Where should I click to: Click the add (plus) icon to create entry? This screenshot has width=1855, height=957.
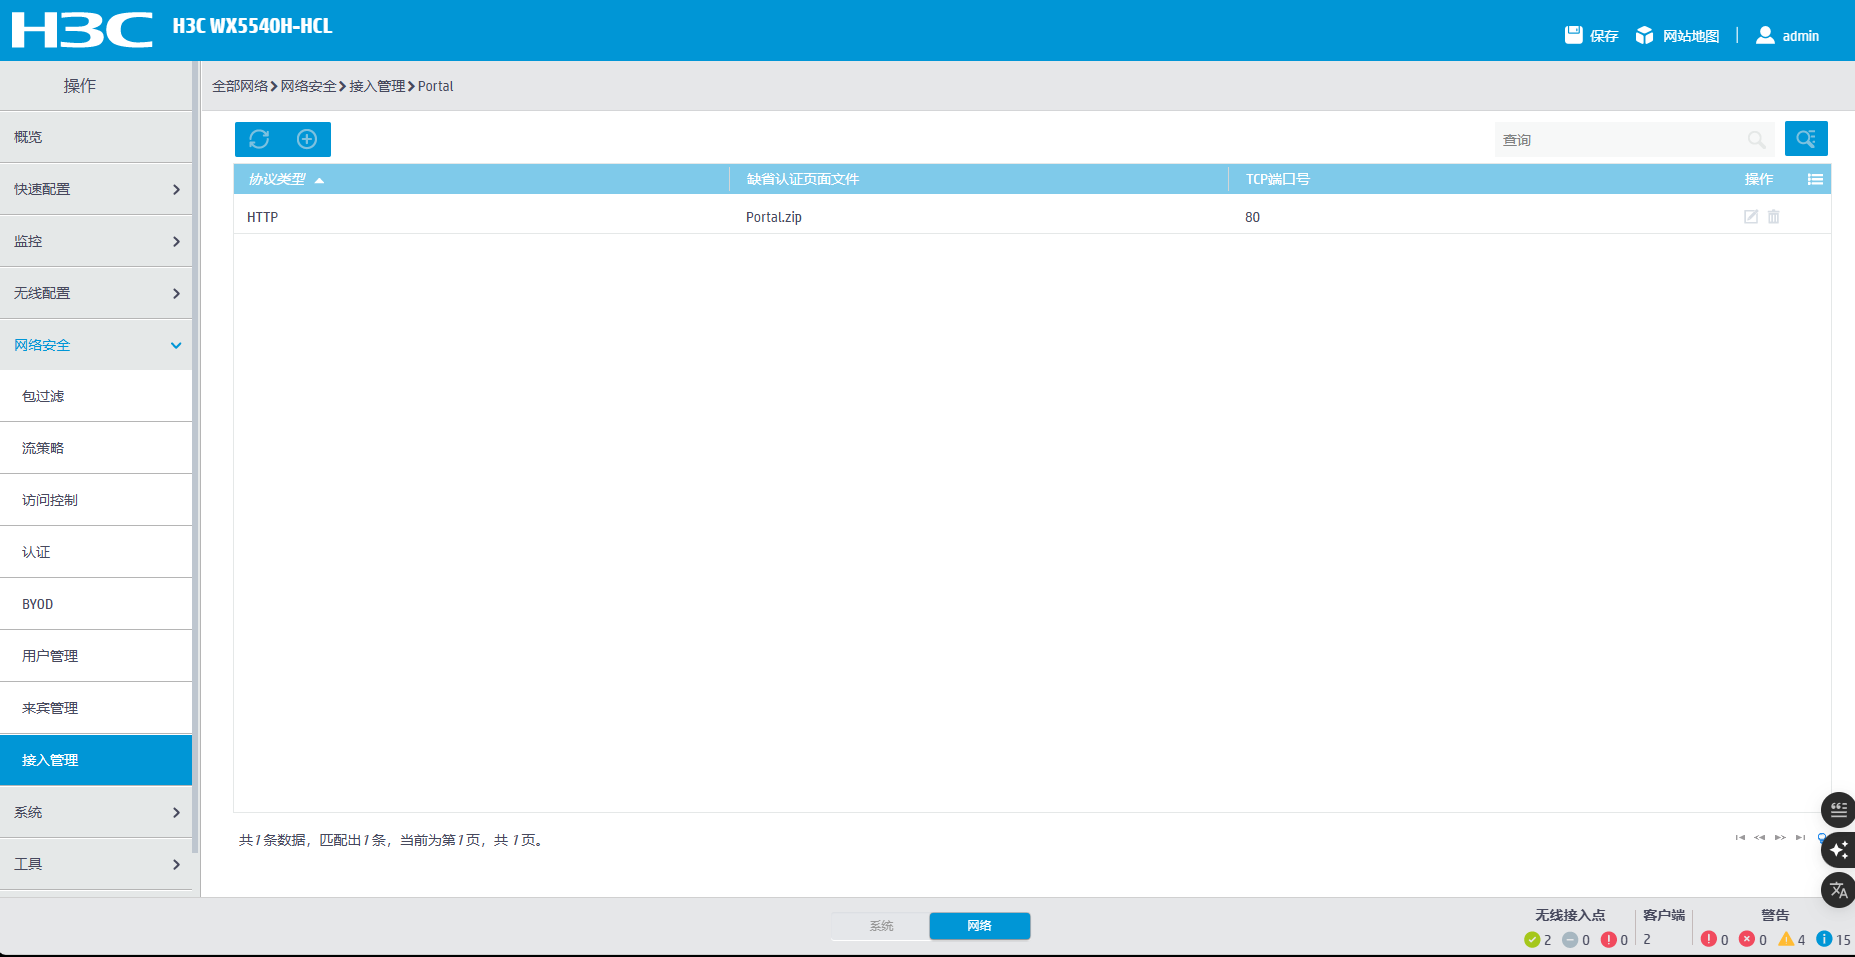[x=307, y=139]
